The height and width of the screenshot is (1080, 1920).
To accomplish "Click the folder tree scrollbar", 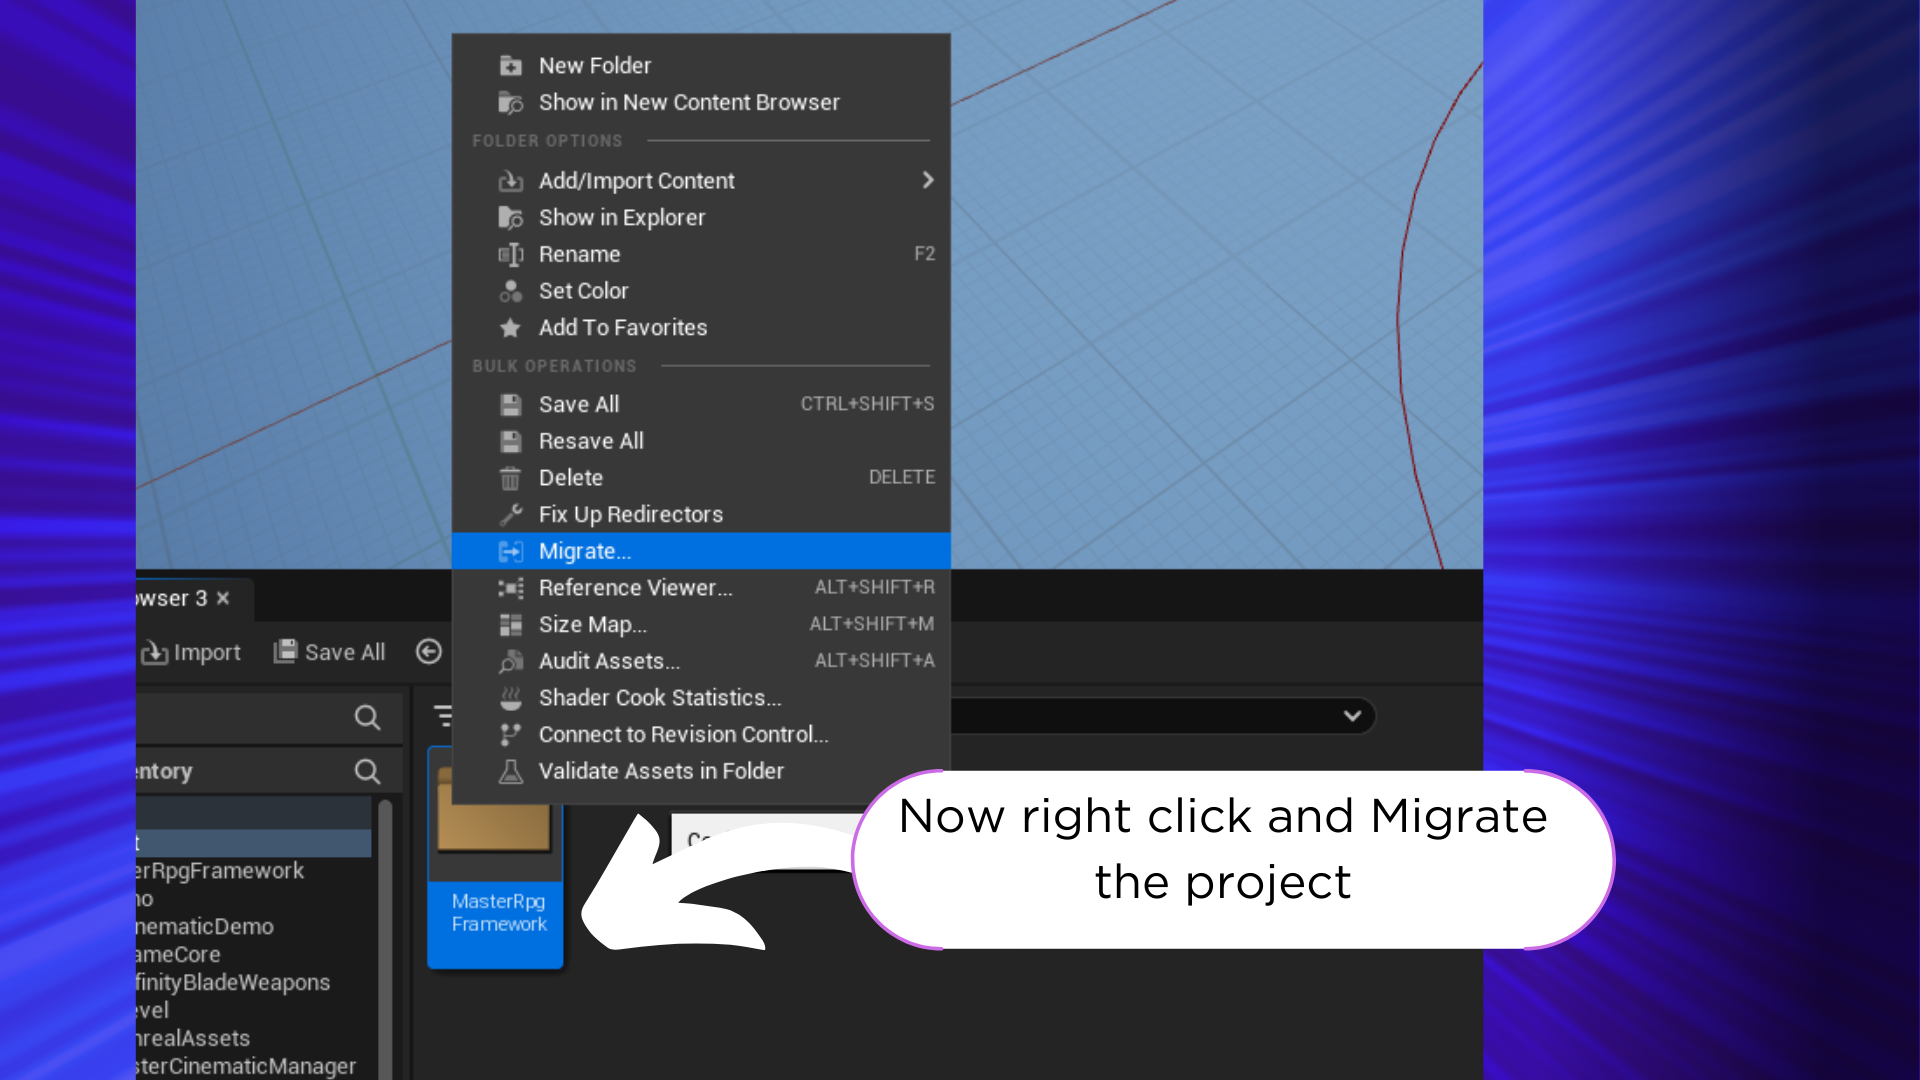I will click(385, 938).
